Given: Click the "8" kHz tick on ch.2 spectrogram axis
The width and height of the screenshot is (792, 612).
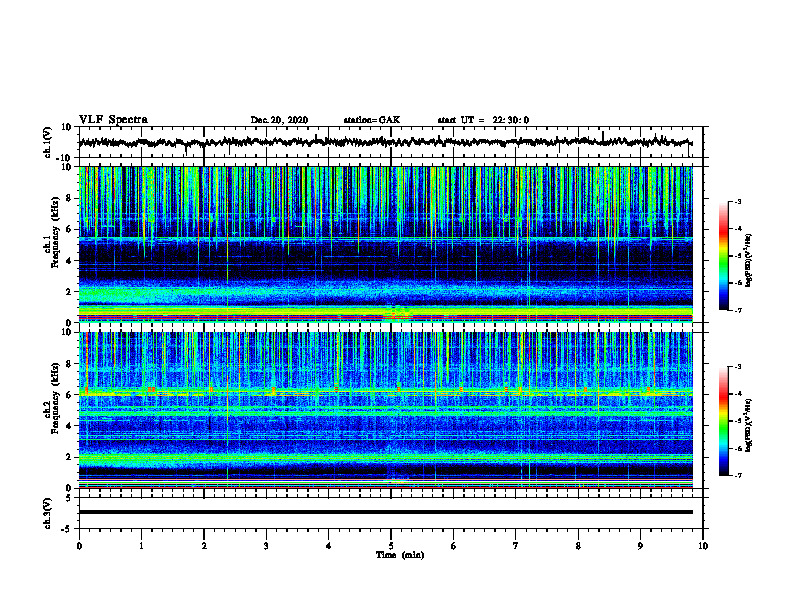Looking at the screenshot, I should tap(69, 364).
